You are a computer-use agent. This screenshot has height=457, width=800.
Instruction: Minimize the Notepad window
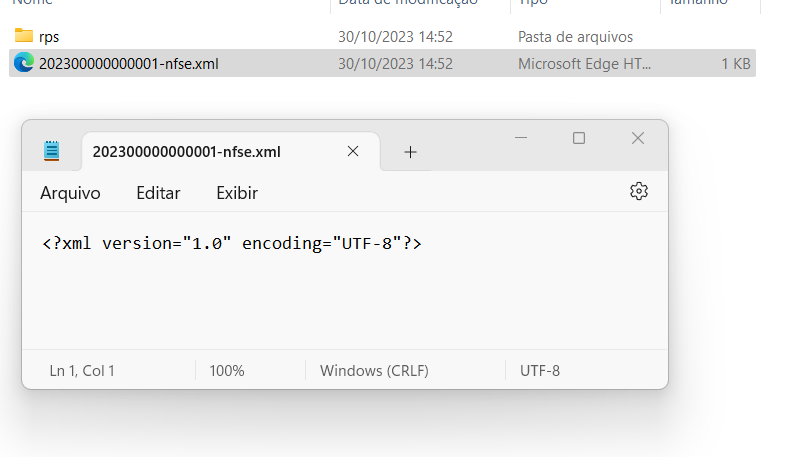click(521, 138)
